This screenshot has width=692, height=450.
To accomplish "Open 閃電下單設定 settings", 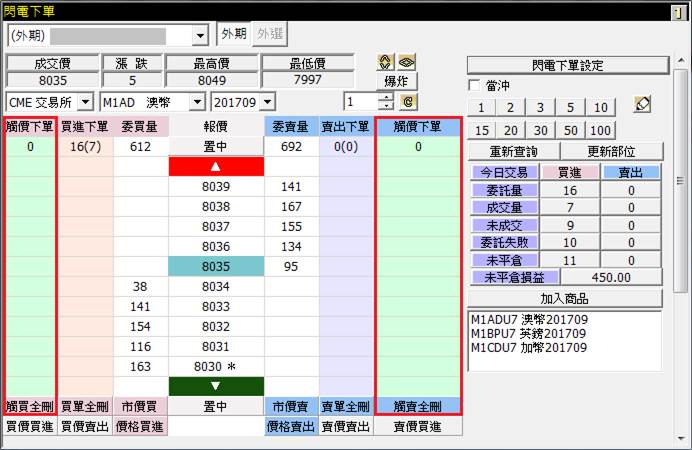I will [568, 66].
